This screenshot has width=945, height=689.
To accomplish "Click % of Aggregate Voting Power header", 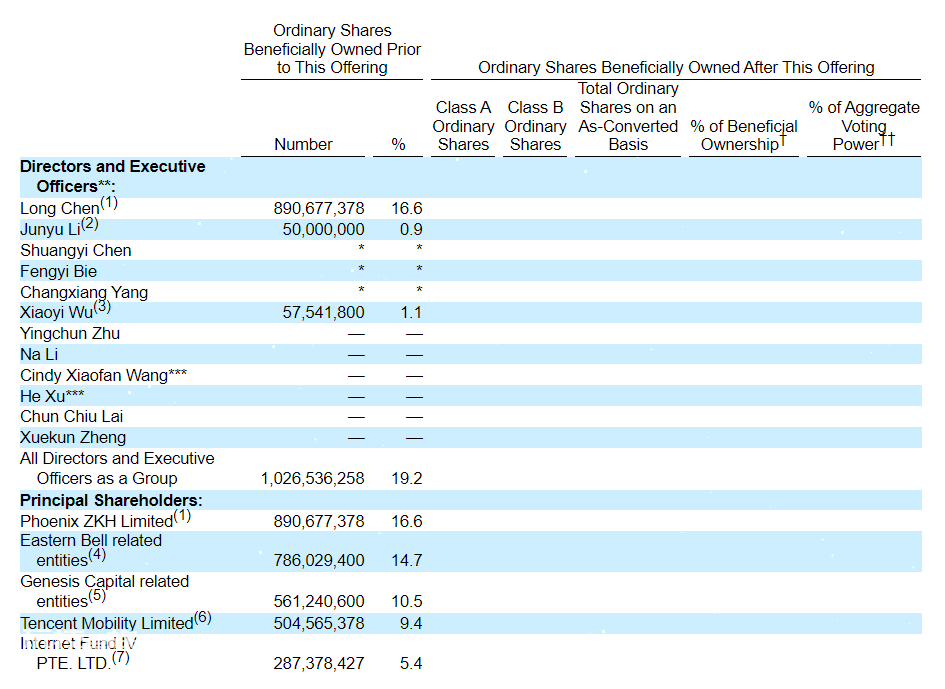I will 864,126.
